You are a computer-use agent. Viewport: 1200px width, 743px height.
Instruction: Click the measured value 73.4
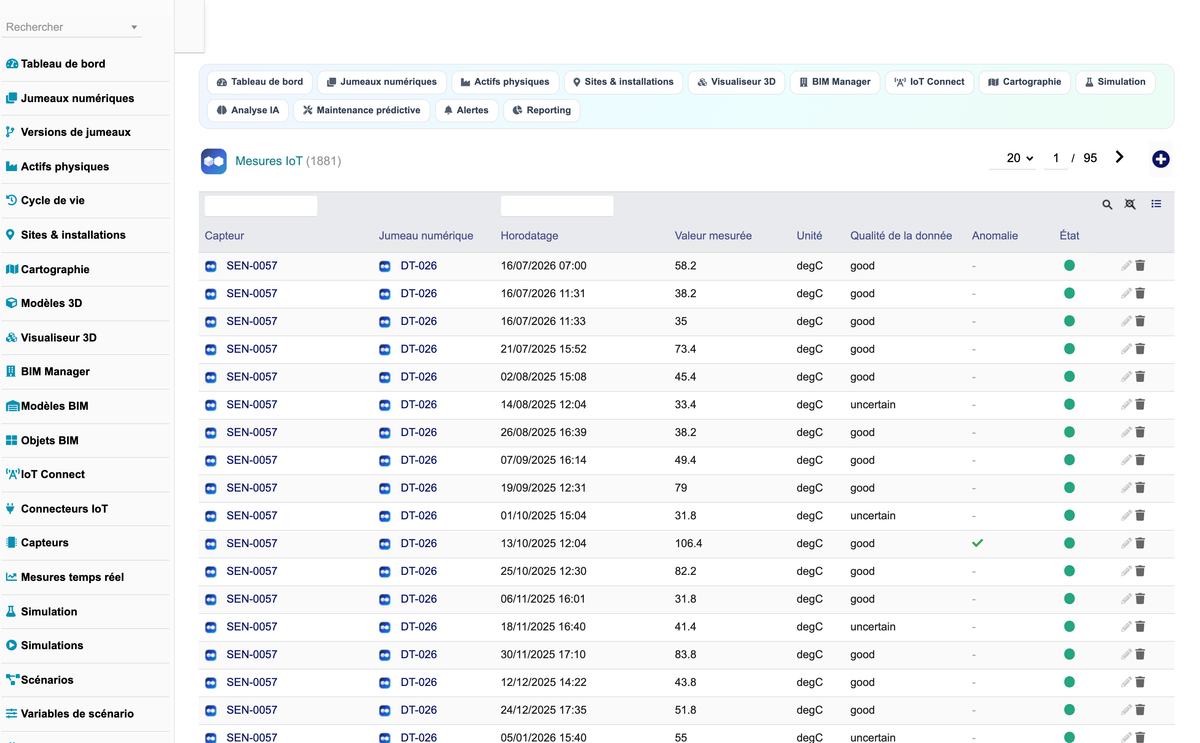click(x=686, y=349)
